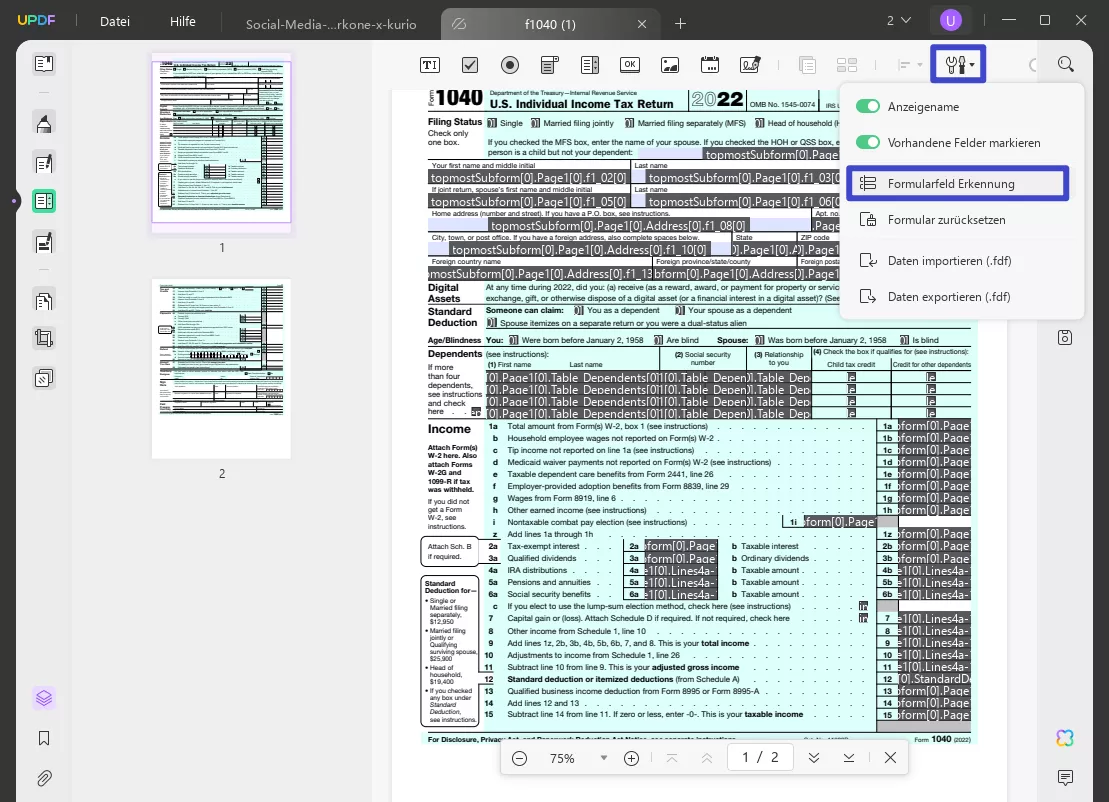Screen dimensions: 1109x802
Task: Open the zoom percentage dropdown
Action: coord(604,758)
